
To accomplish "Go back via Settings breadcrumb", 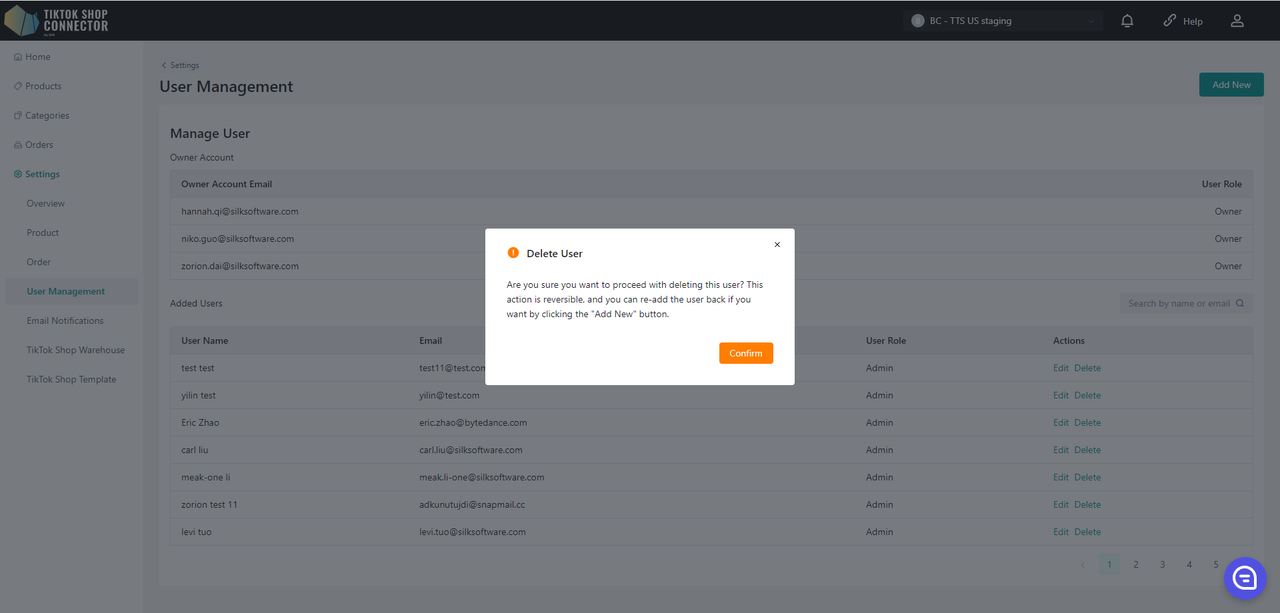I will pyautogui.click(x=181, y=66).
